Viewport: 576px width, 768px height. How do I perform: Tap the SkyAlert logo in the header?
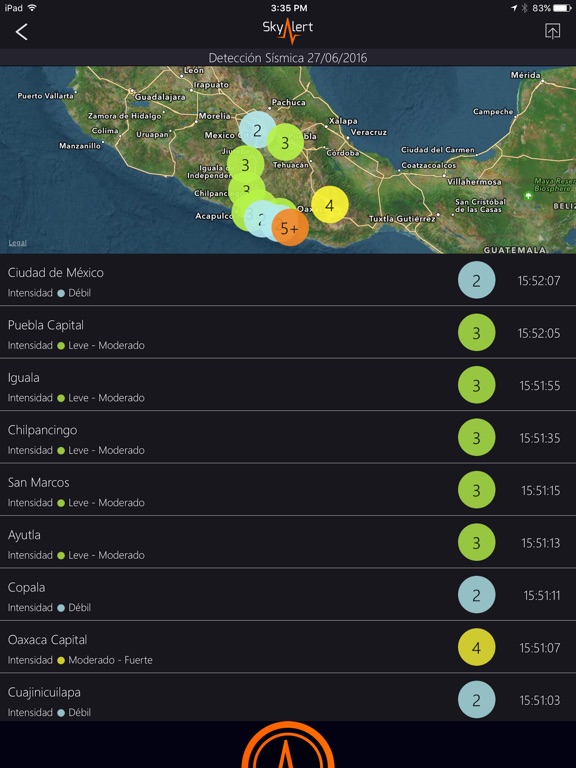pyautogui.click(x=288, y=31)
